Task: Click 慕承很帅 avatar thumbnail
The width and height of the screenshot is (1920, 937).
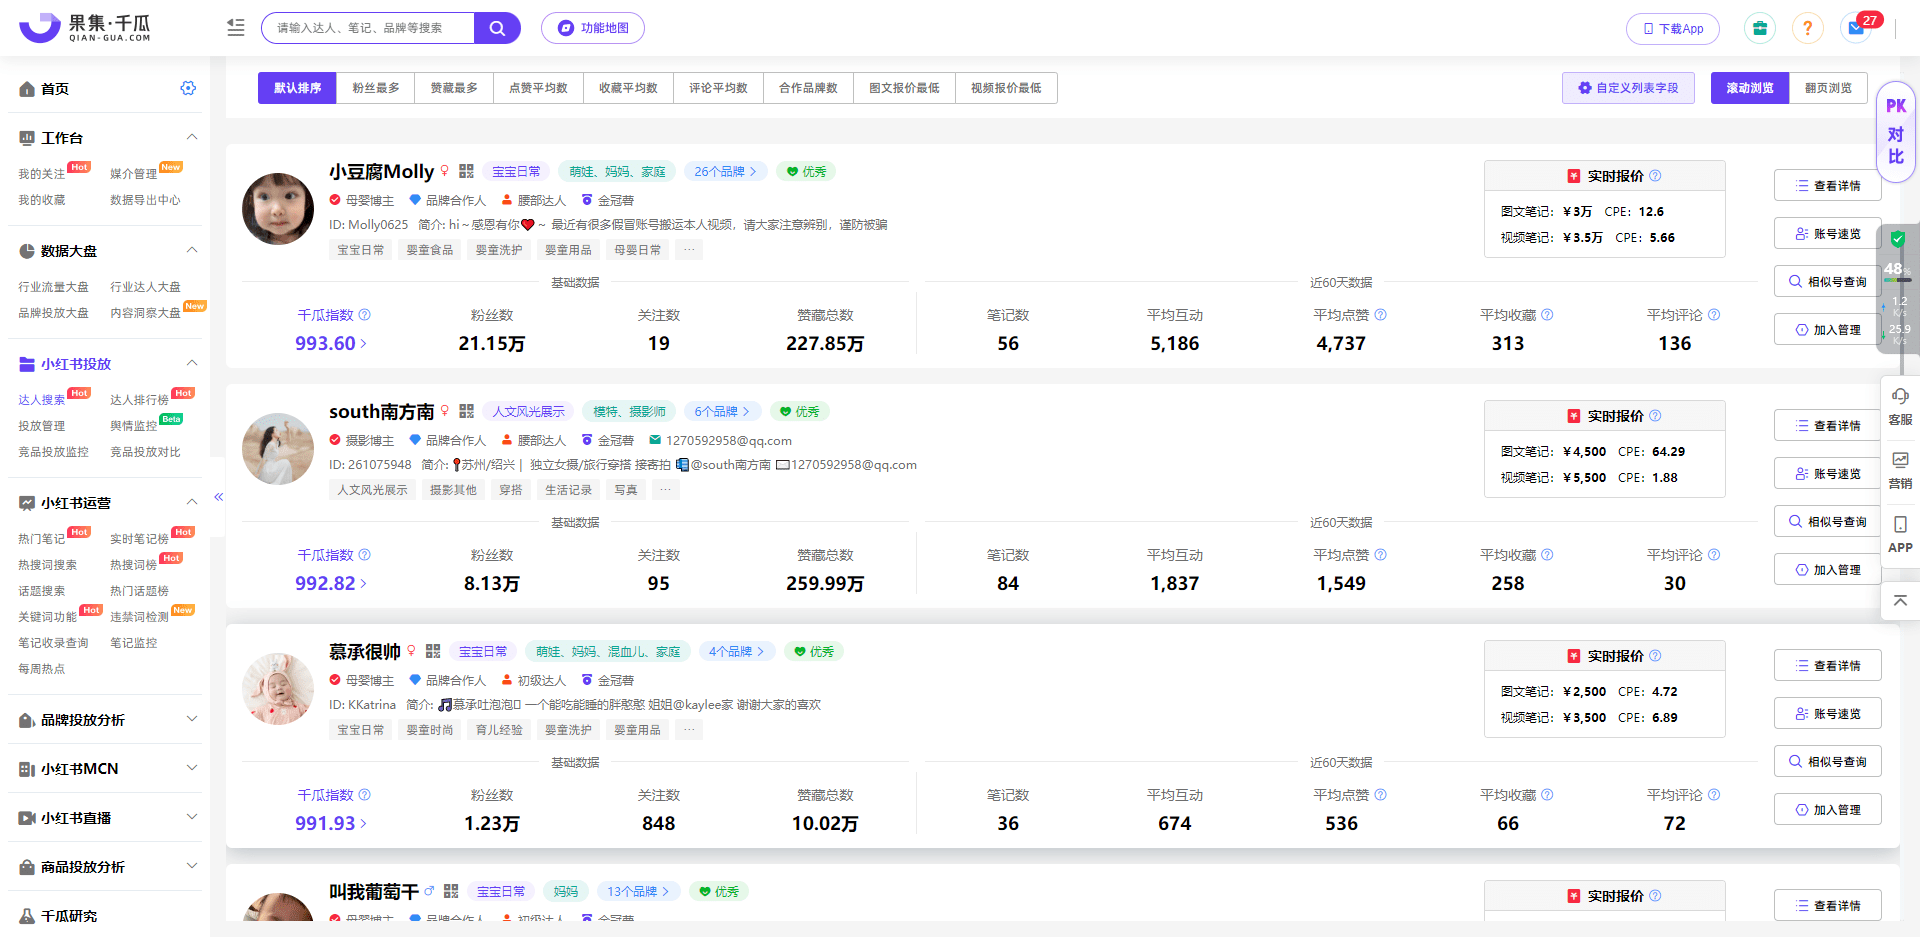Action: point(278,688)
